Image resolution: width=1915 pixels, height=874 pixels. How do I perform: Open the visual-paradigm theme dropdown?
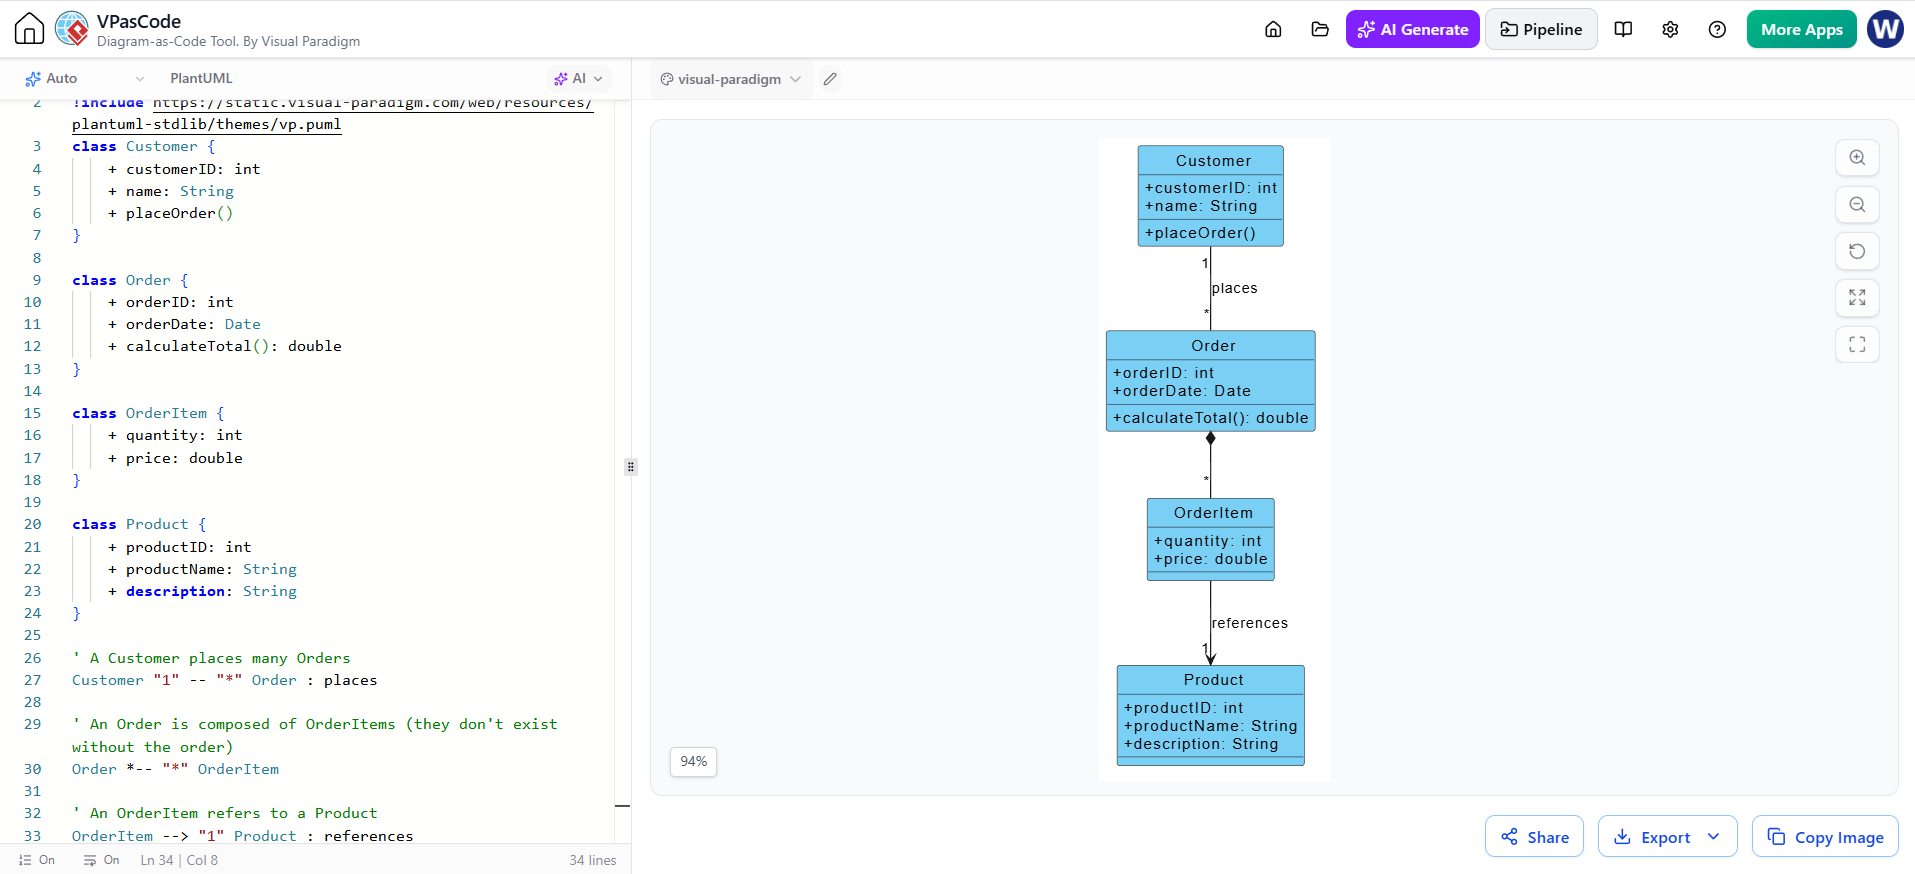pos(730,79)
